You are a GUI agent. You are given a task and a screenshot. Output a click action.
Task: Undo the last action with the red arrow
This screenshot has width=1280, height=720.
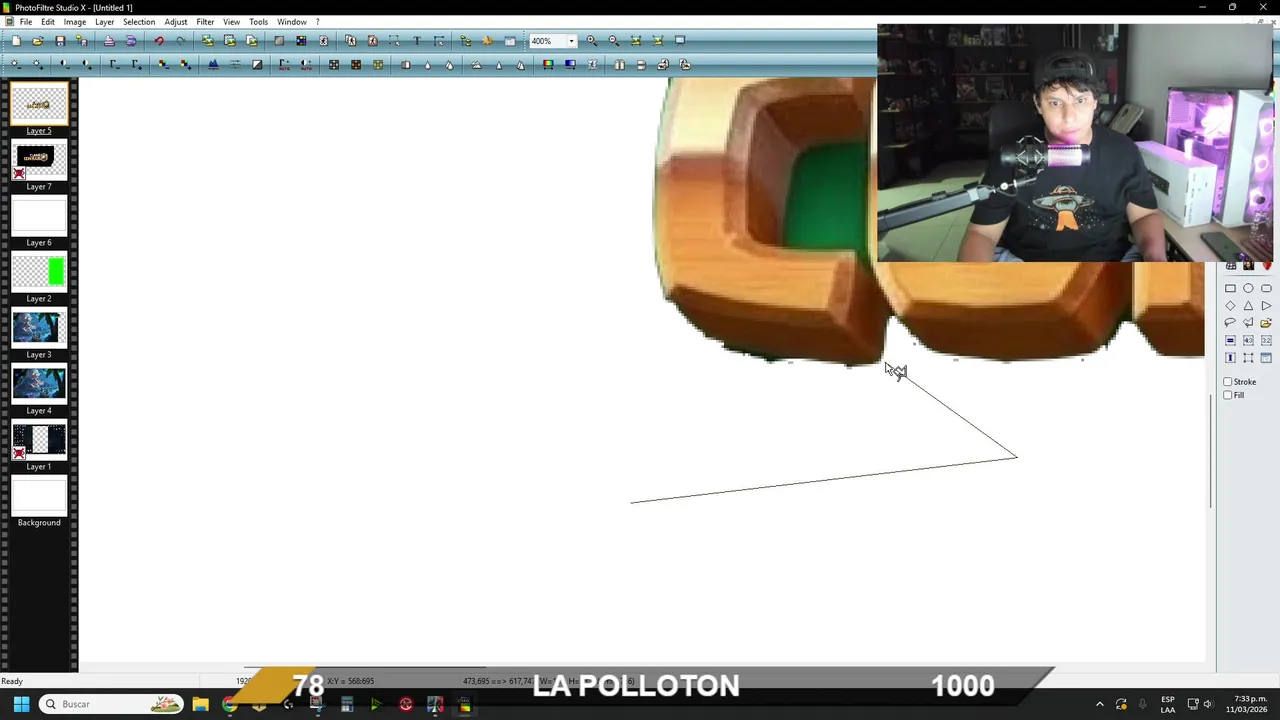(x=158, y=41)
